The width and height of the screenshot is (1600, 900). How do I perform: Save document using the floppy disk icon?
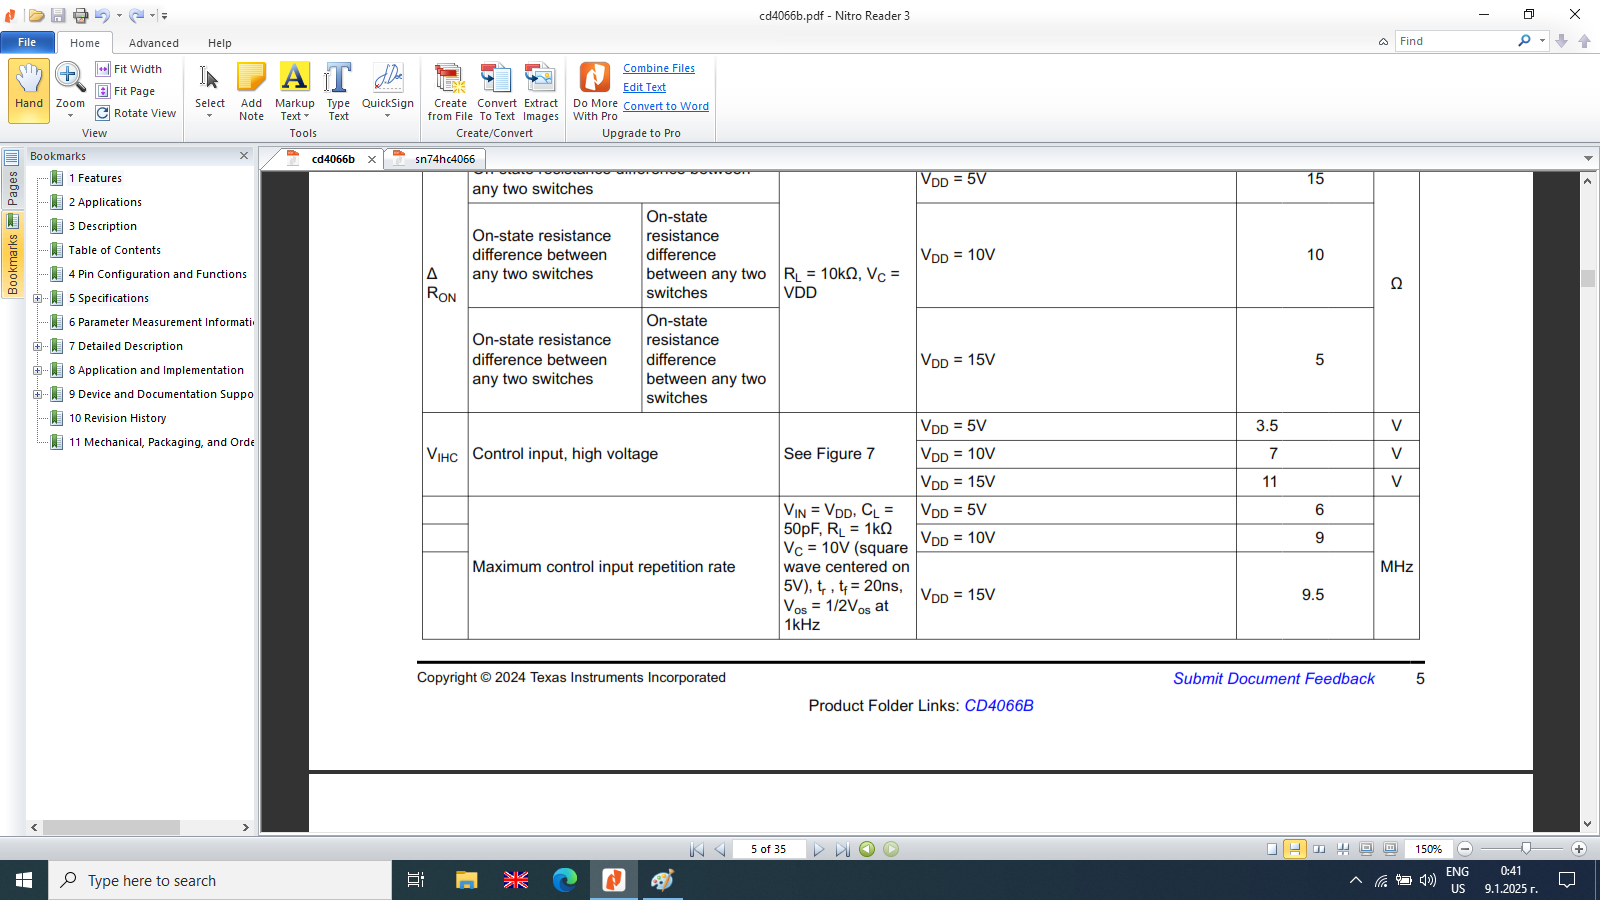tap(58, 15)
